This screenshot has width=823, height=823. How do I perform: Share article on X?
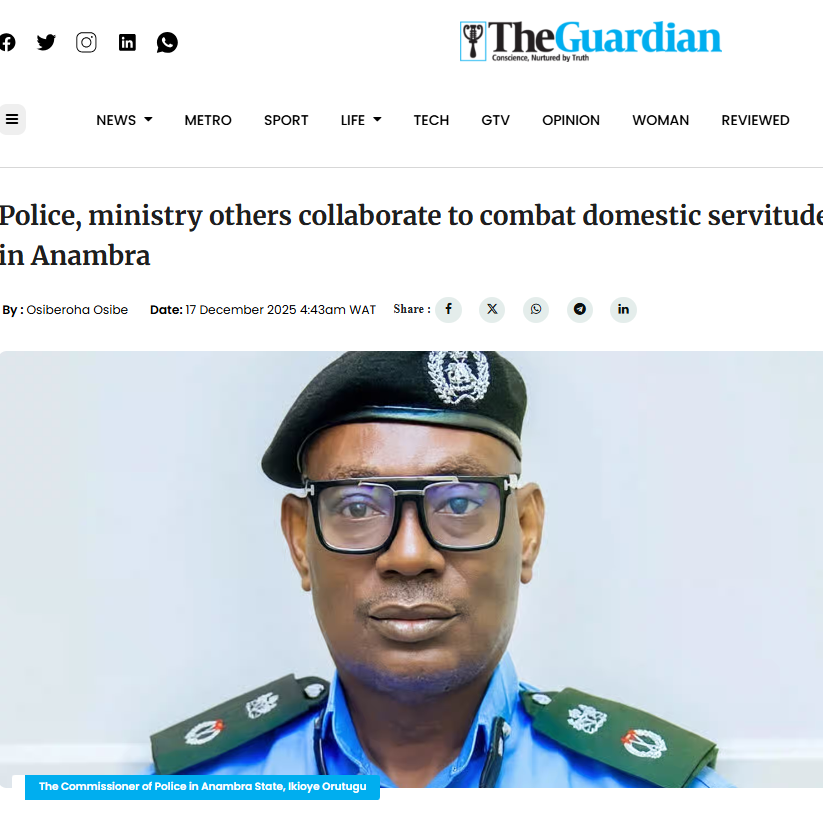492,309
